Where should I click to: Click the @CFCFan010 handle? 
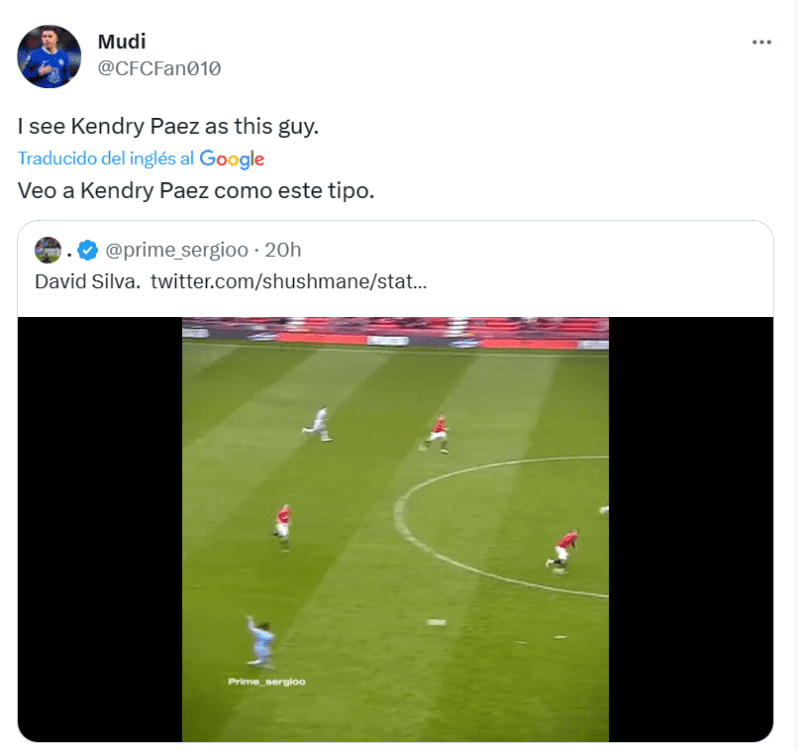coord(159,68)
